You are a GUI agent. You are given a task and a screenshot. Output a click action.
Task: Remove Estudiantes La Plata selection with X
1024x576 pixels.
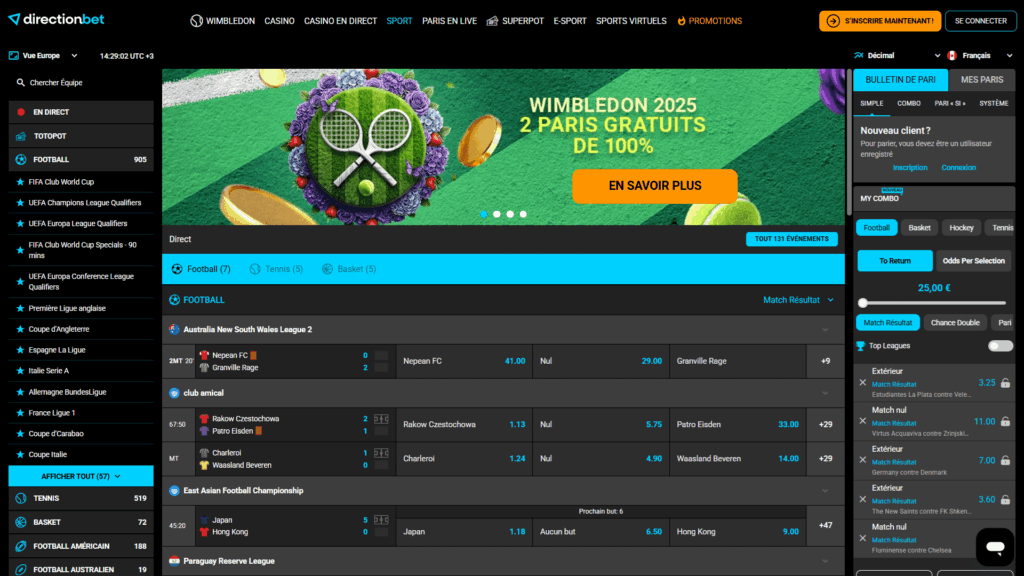point(863,383)
